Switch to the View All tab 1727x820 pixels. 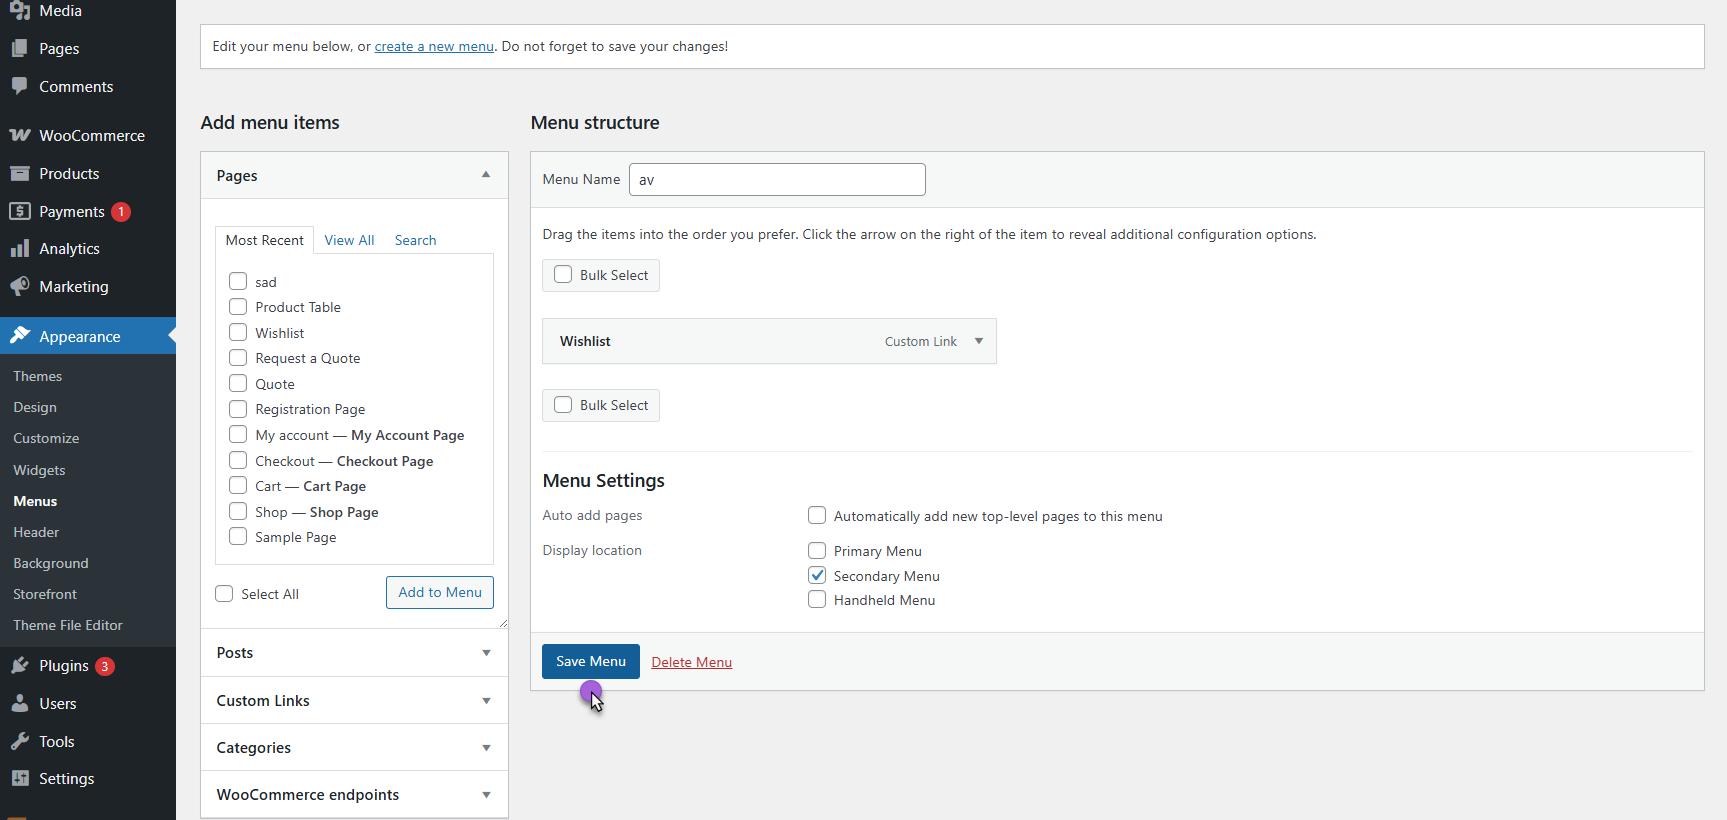pos(349,240)
